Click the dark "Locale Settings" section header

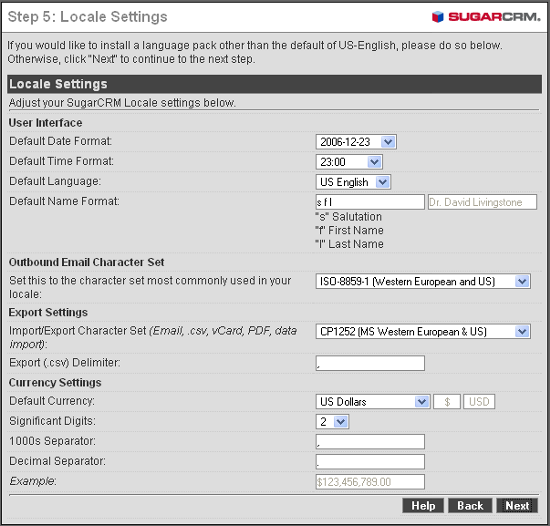[x=274, y=84]
